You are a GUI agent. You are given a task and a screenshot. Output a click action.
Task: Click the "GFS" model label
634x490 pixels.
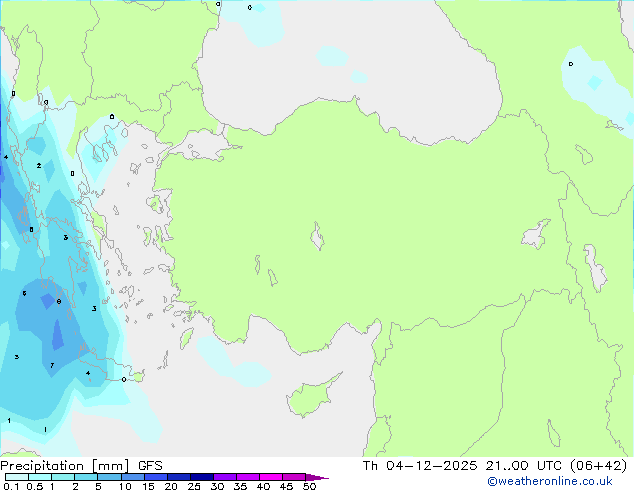click(150, 466)
